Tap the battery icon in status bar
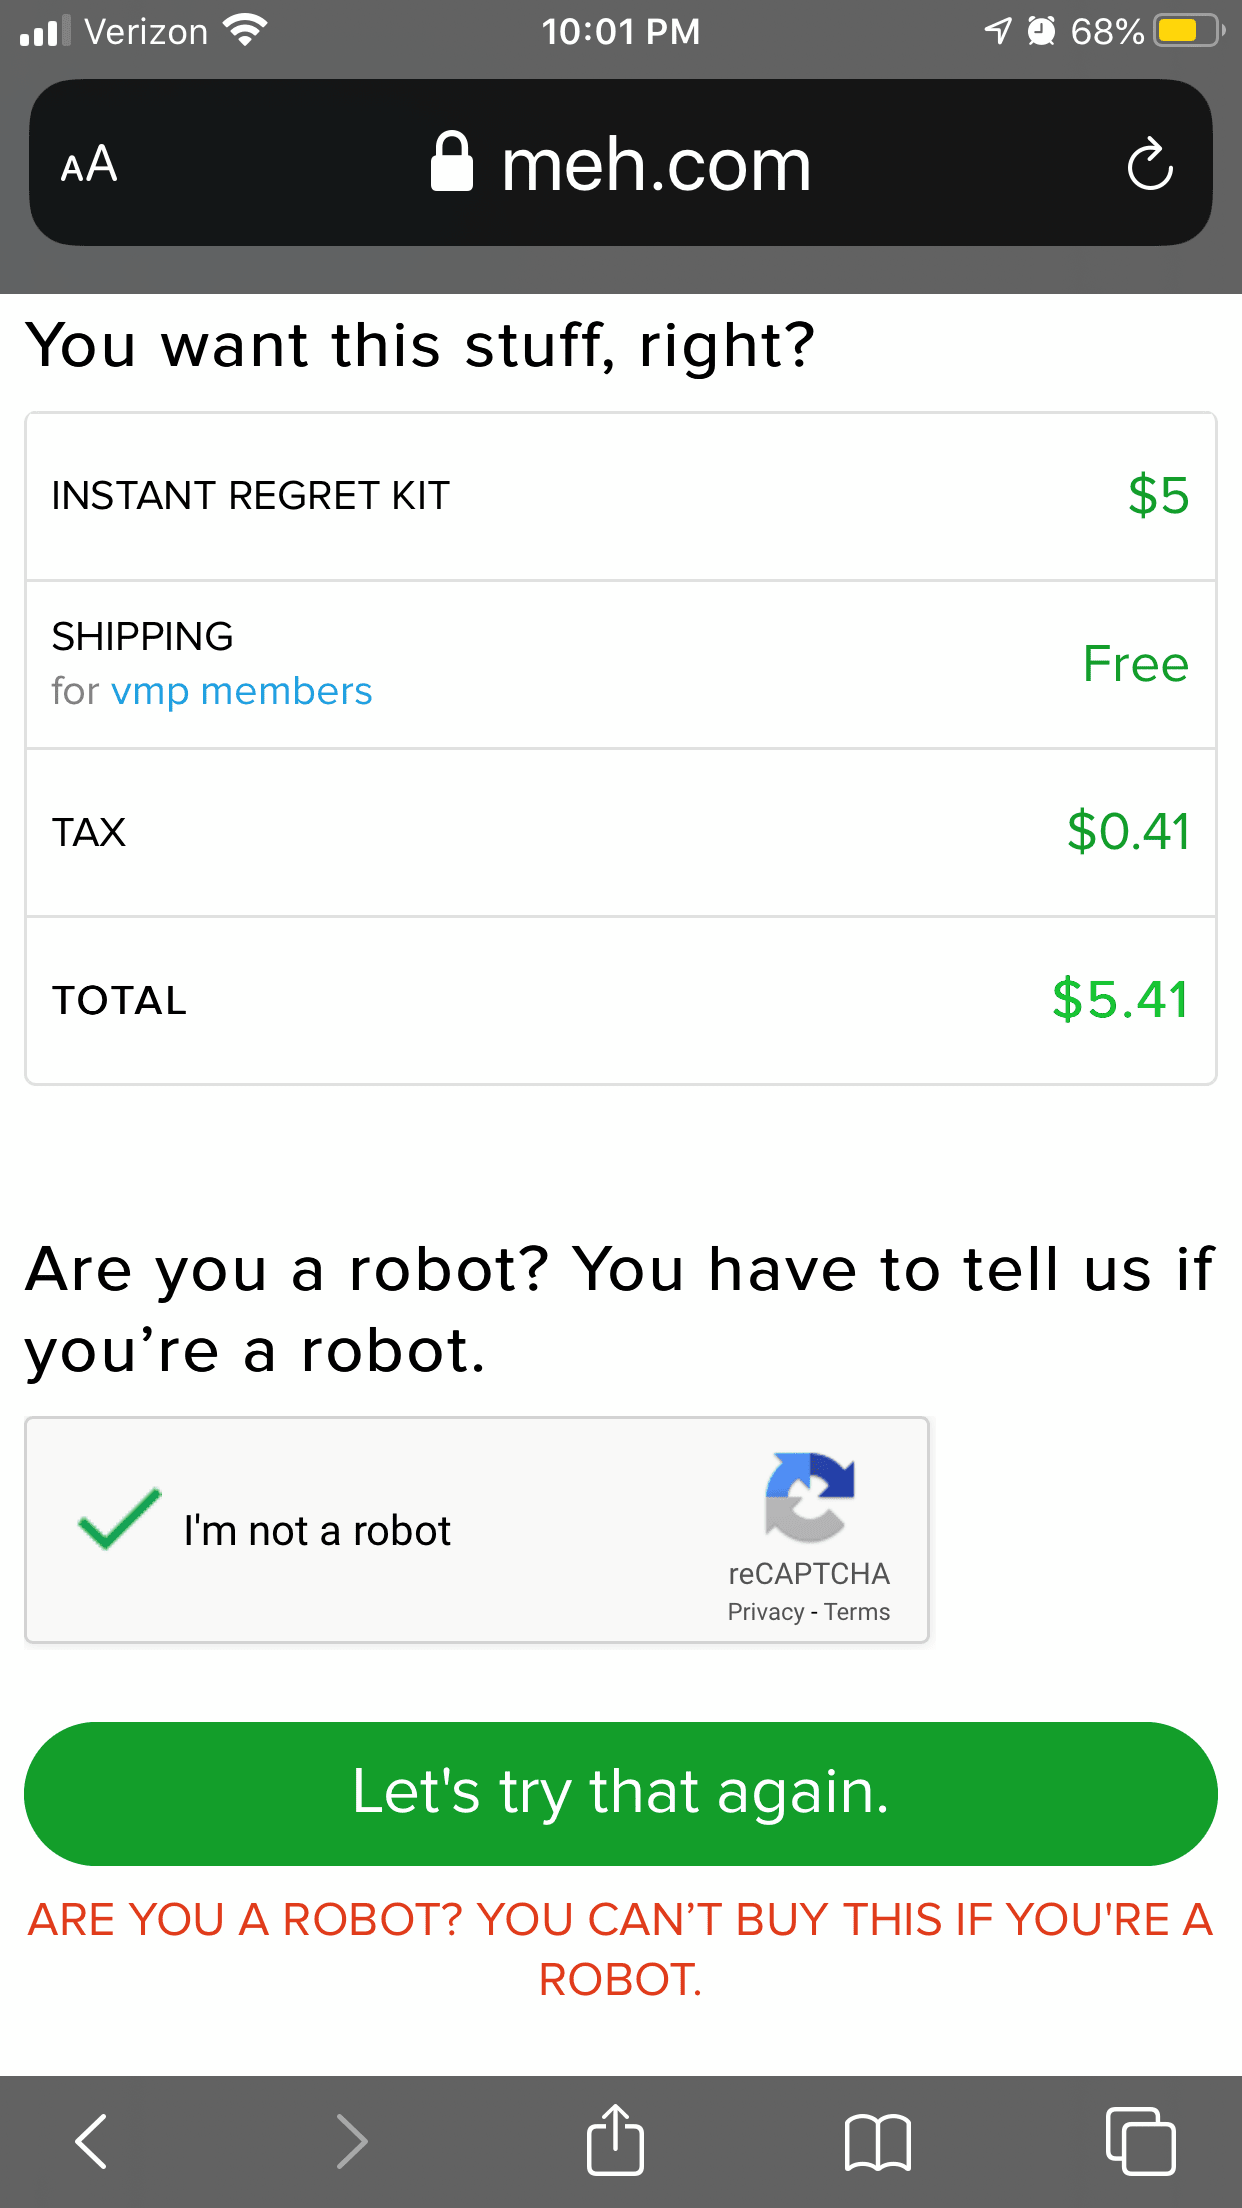This screenshot has height=2208, width=1242. (1187, 31)
